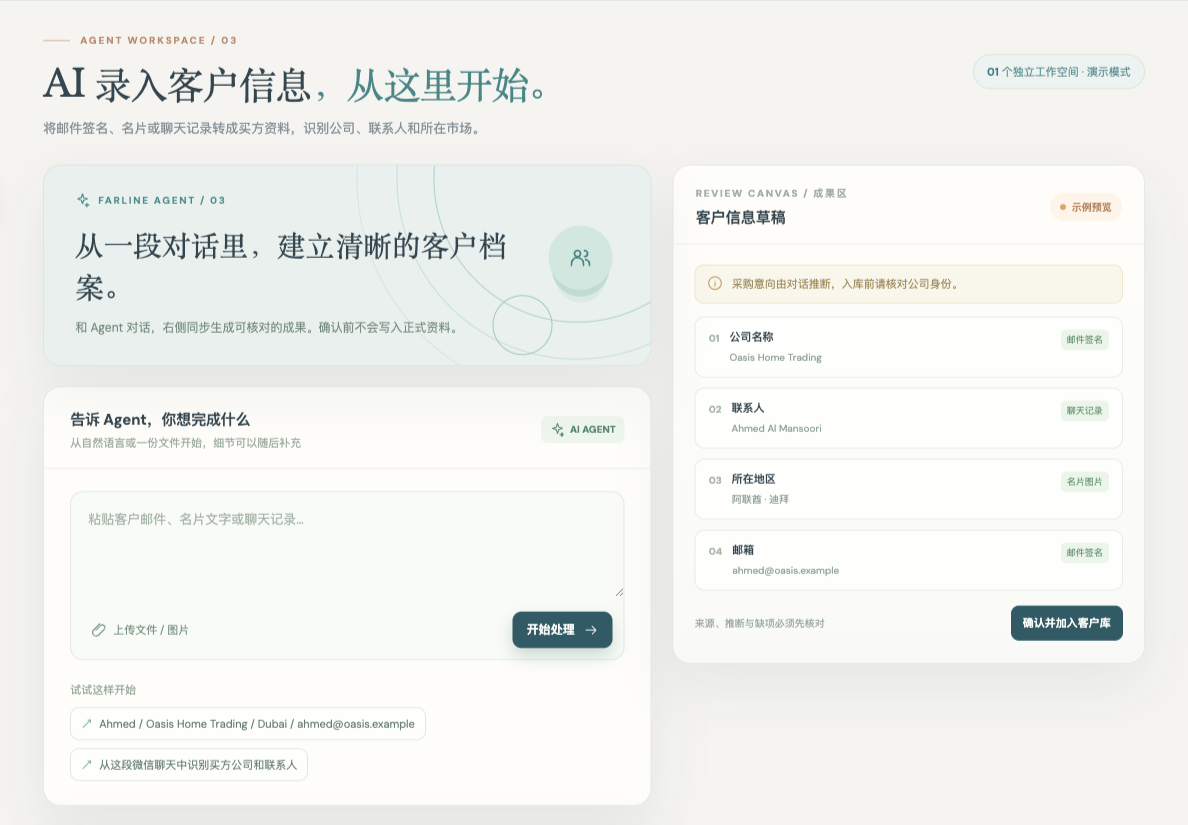Click the 来源、推断与缺项必须先核对 note
The width and height of the screenshot is (1188, 825).
[x=759, y=623]
